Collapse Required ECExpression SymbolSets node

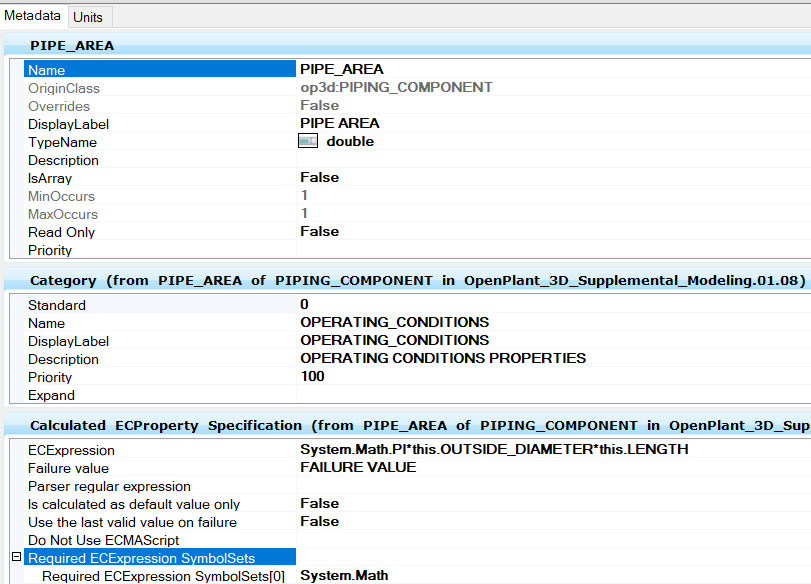pyautogui.click(x=17, y=557)
